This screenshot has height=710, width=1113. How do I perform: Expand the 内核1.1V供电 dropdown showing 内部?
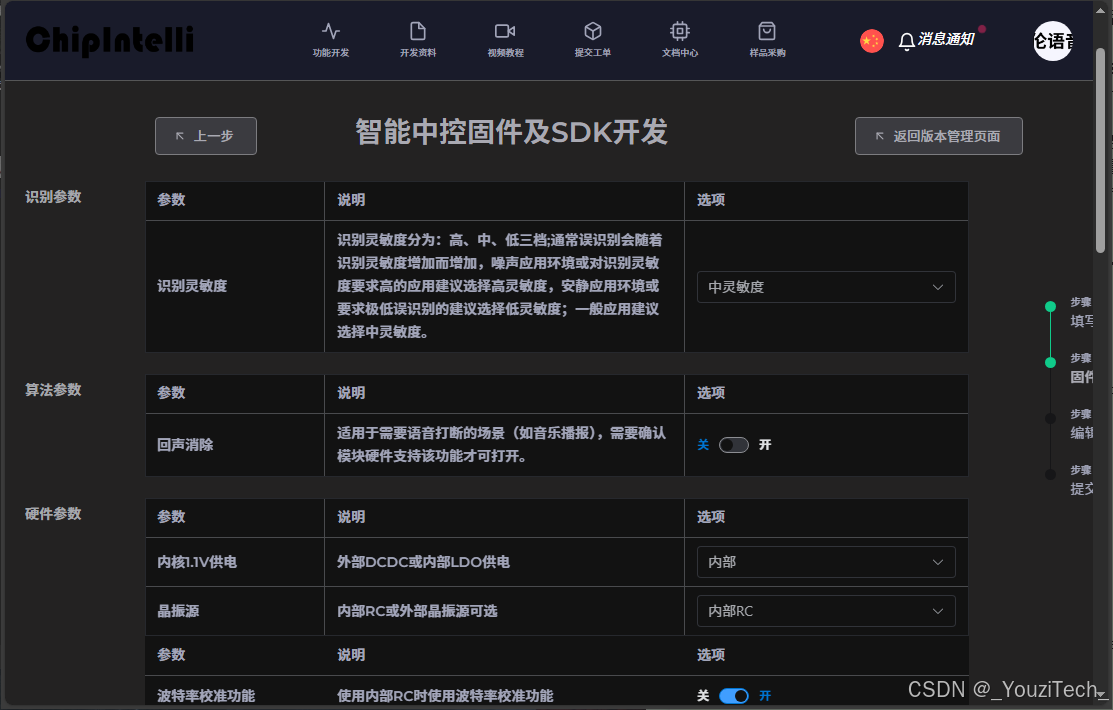point(825,562)
